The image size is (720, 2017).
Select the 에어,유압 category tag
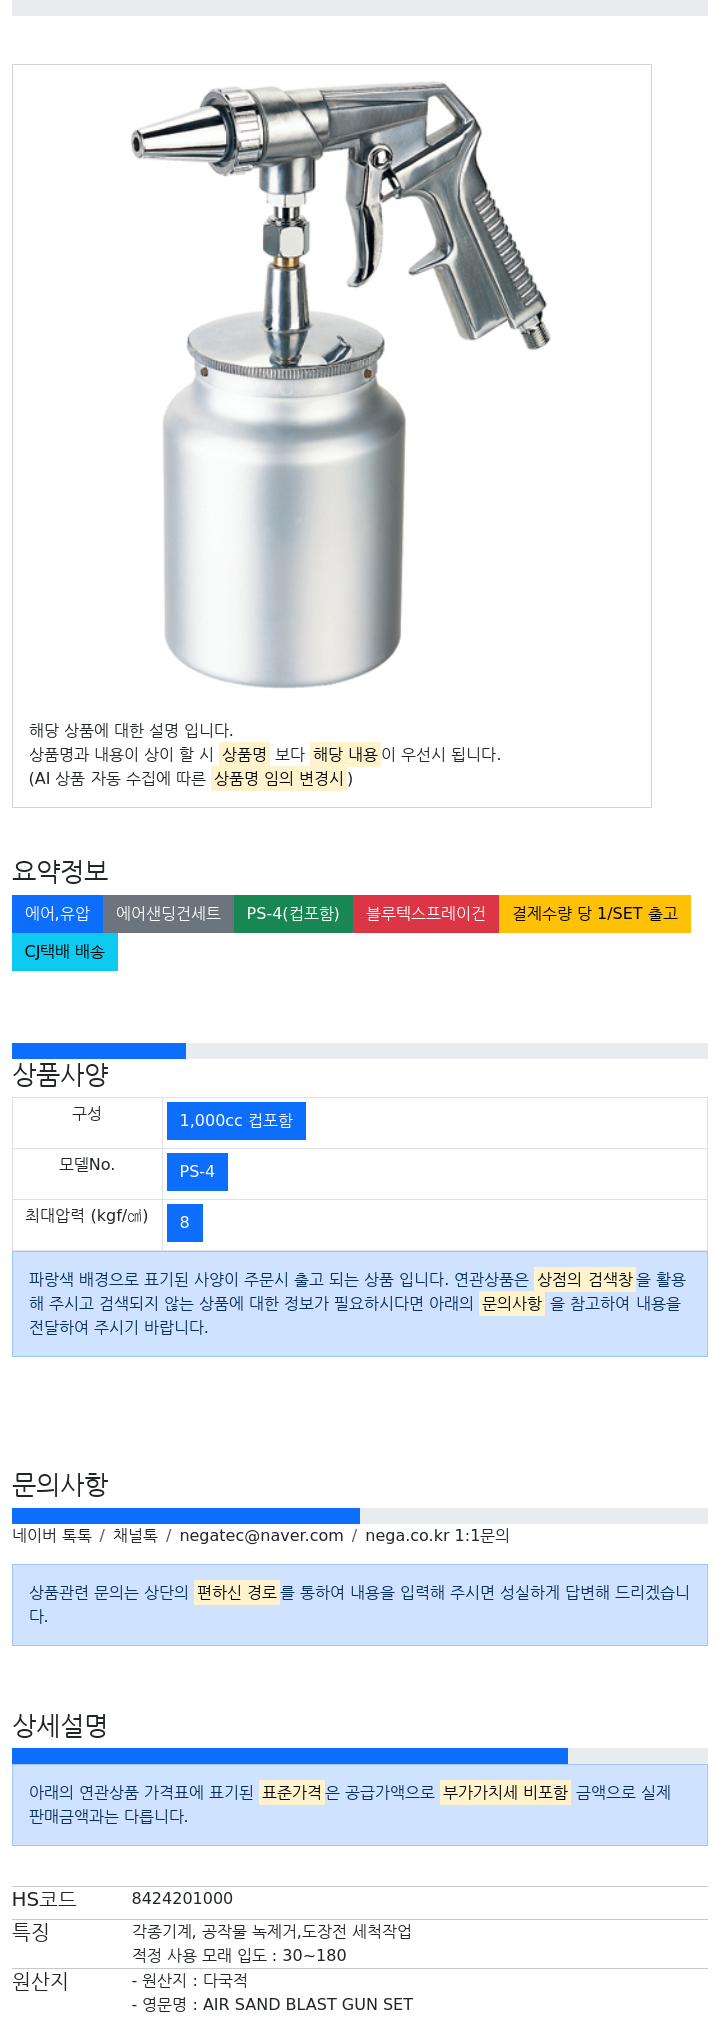tap(57, 913)
